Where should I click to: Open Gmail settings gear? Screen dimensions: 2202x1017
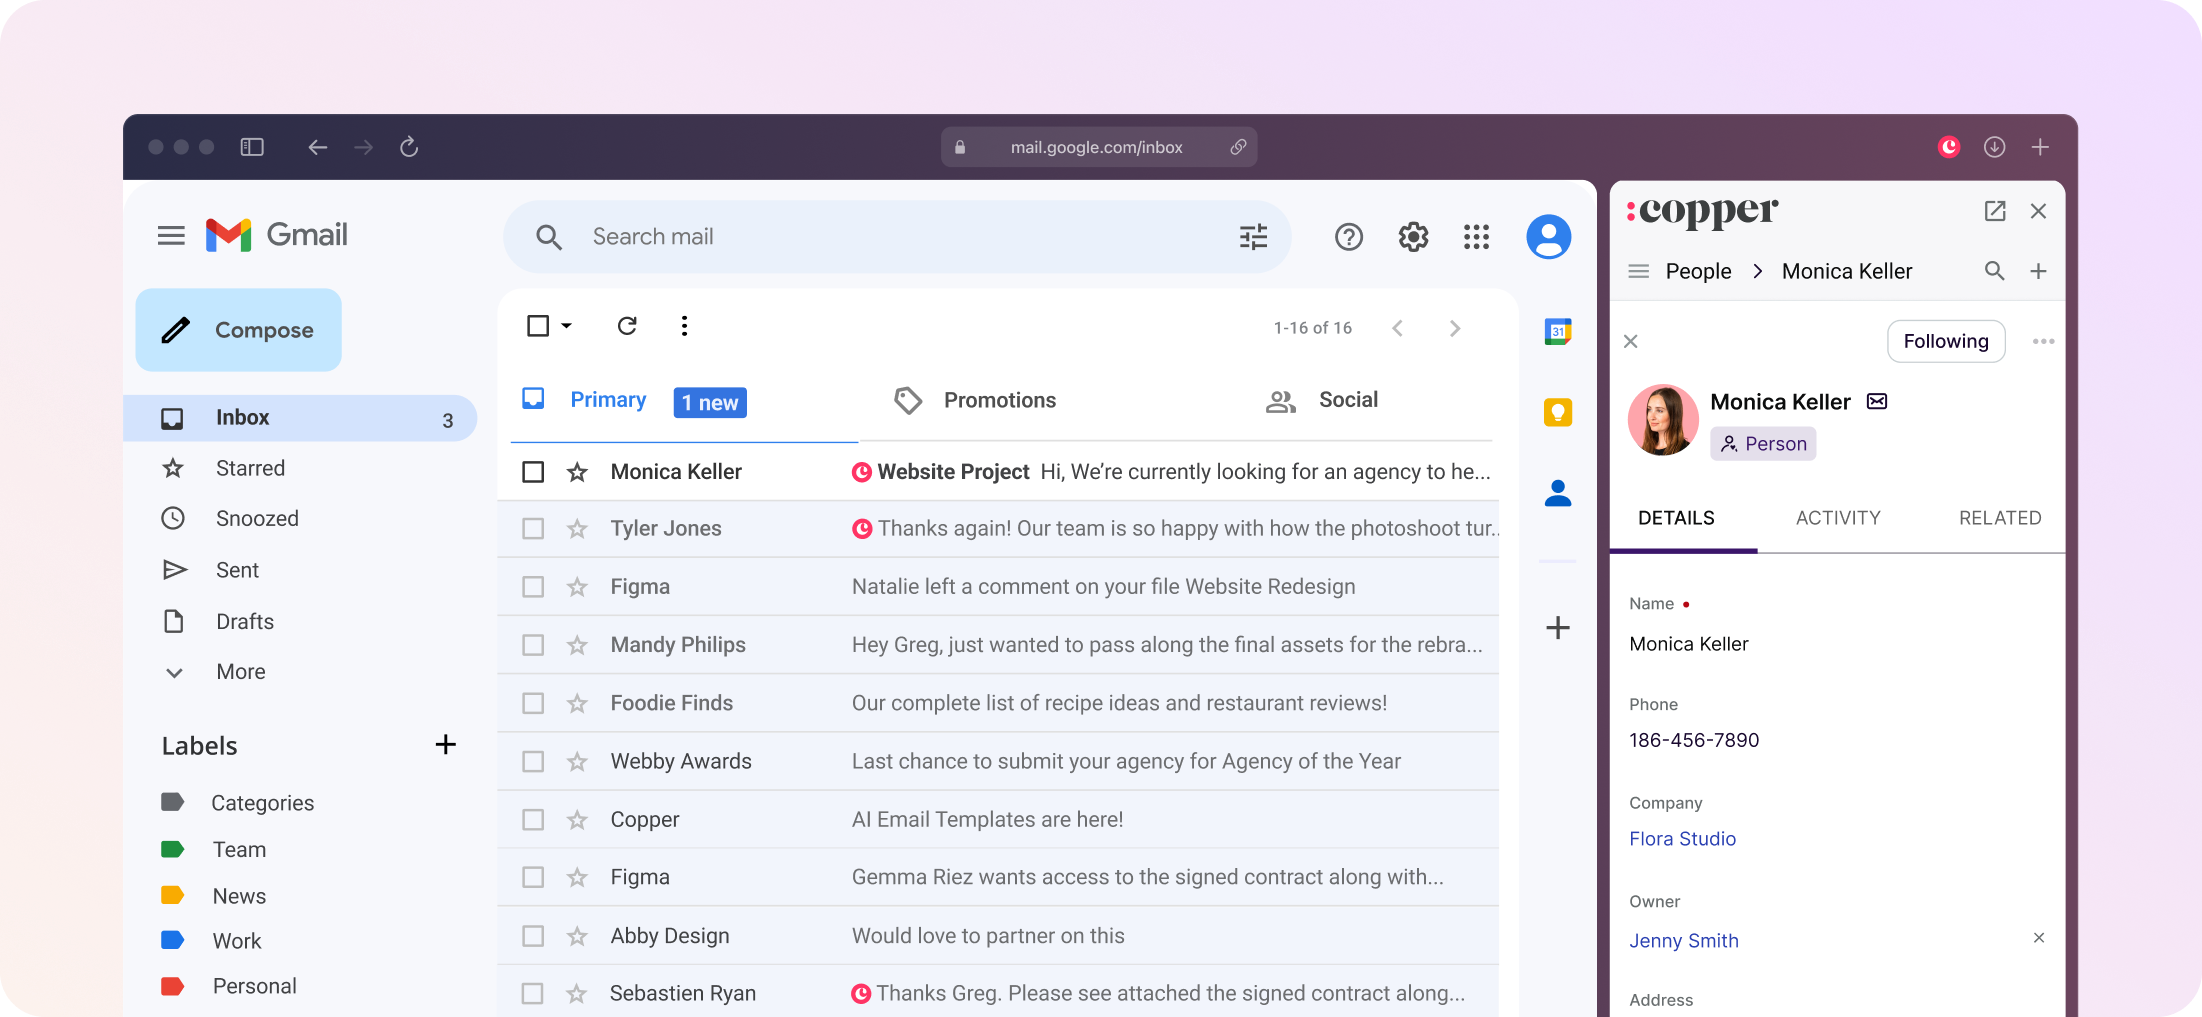coord(1412,237)
